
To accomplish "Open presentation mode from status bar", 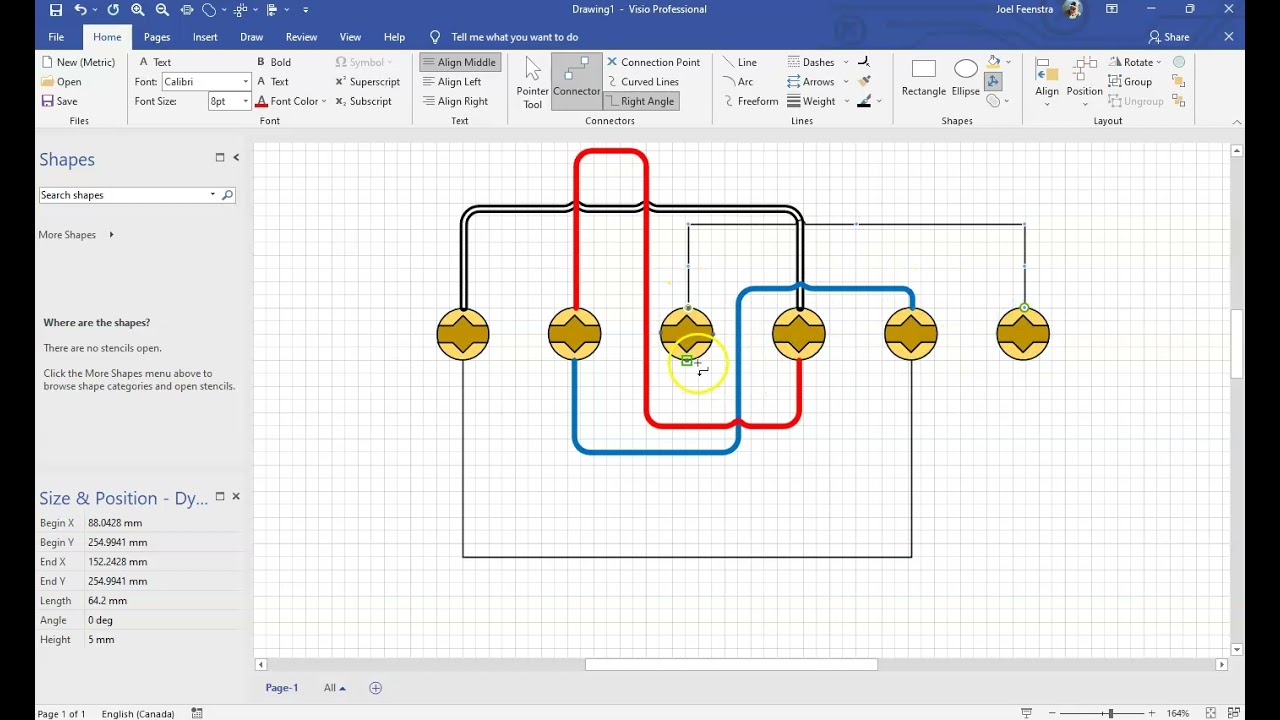I will [x=1026, y=713].
